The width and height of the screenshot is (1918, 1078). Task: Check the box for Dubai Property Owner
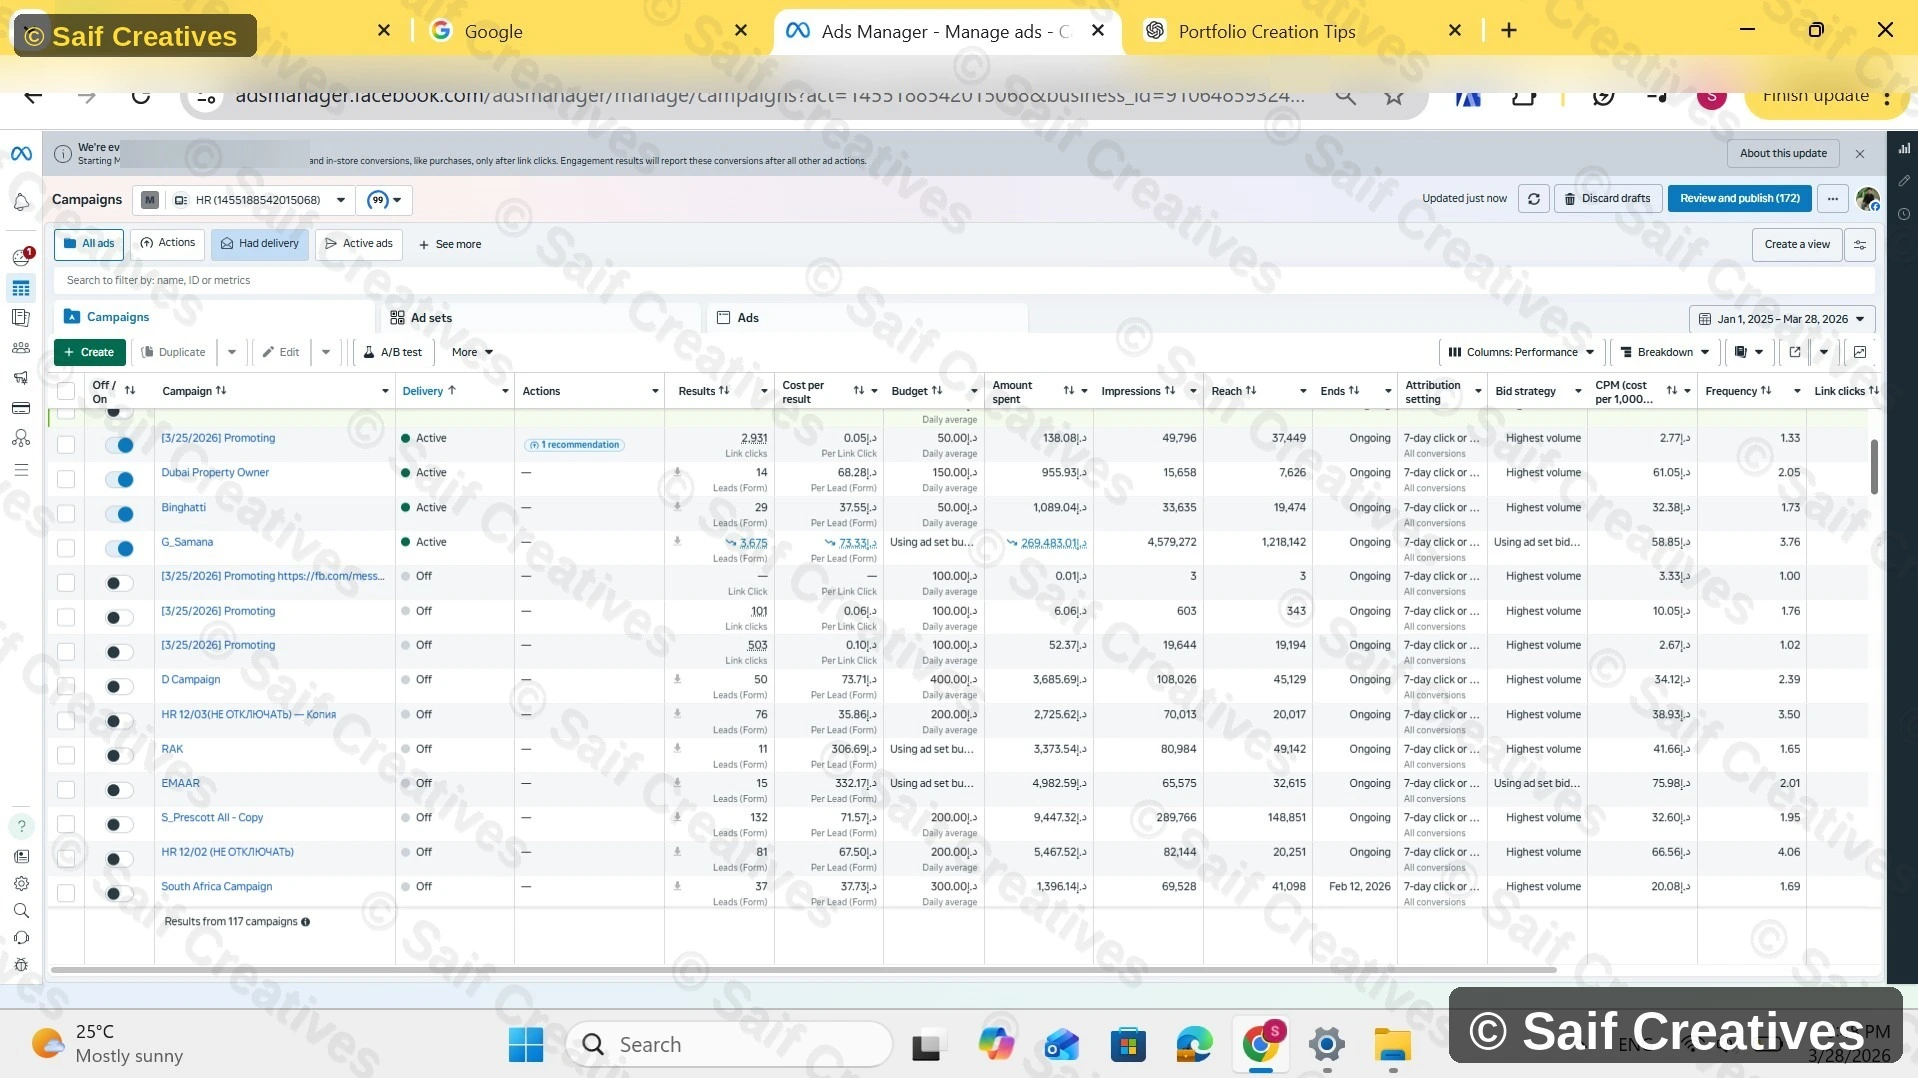pyautogui.click(x=66, y=479)
